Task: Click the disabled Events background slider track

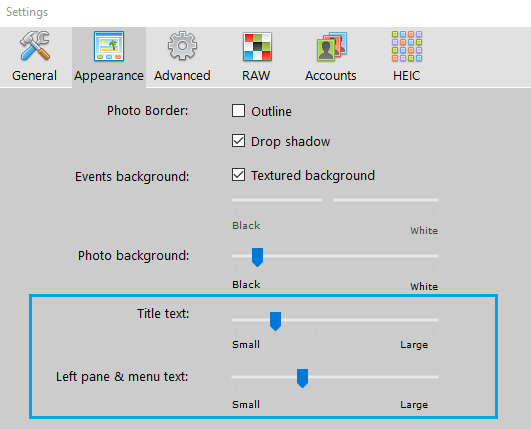Action: coord(335,200)
